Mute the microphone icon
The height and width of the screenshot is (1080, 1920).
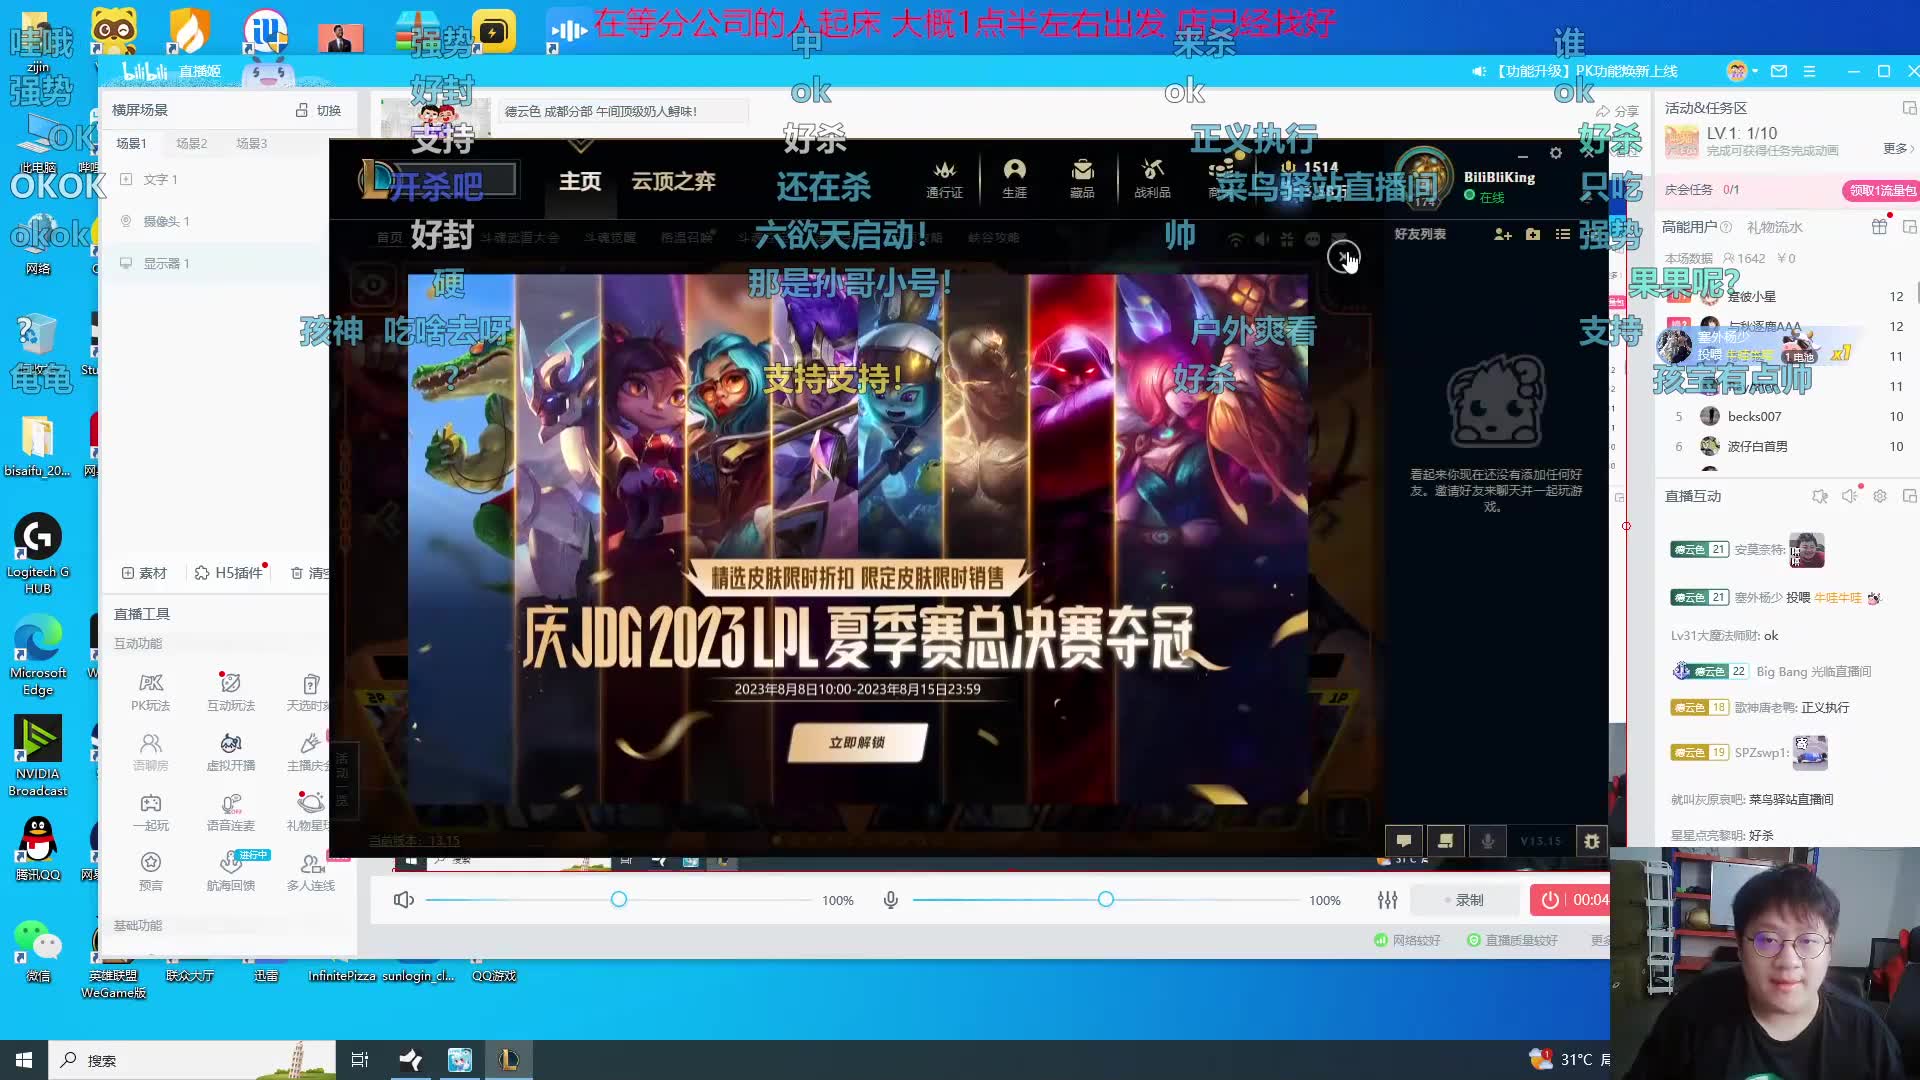(890, 900)
